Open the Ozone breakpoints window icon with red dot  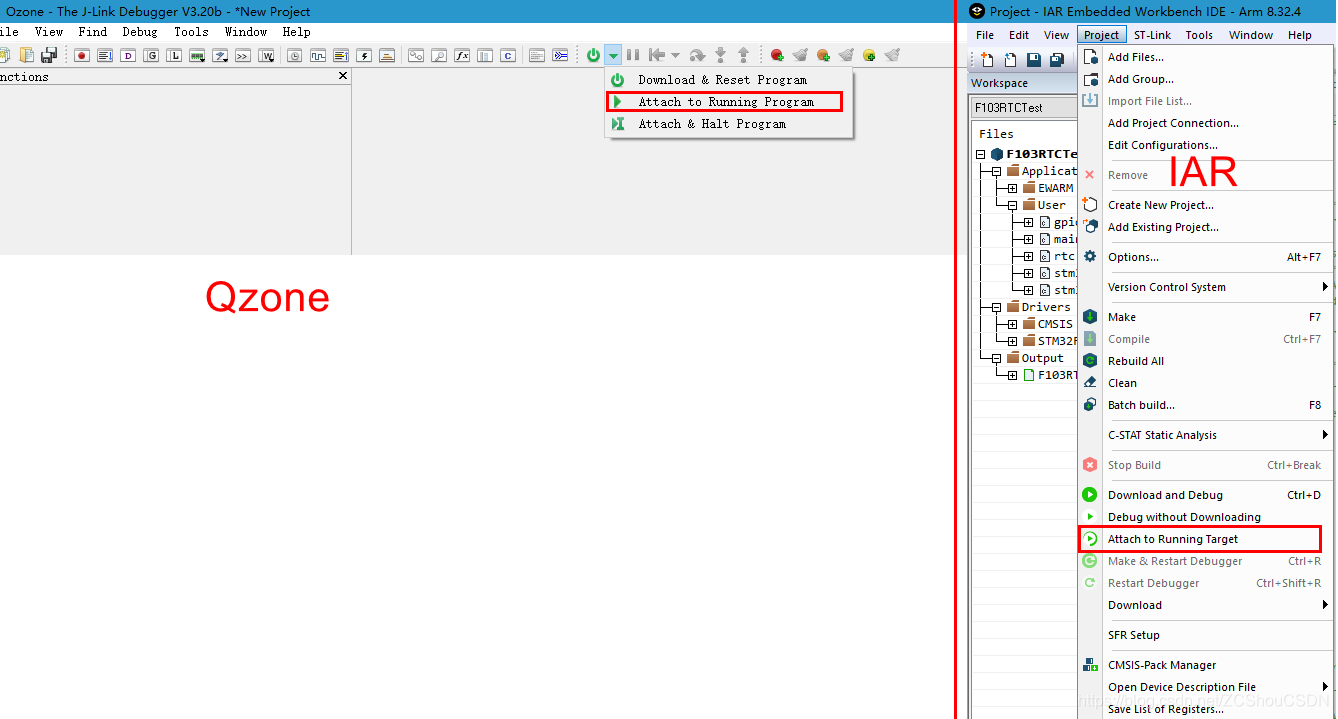[x=82, y=55]
